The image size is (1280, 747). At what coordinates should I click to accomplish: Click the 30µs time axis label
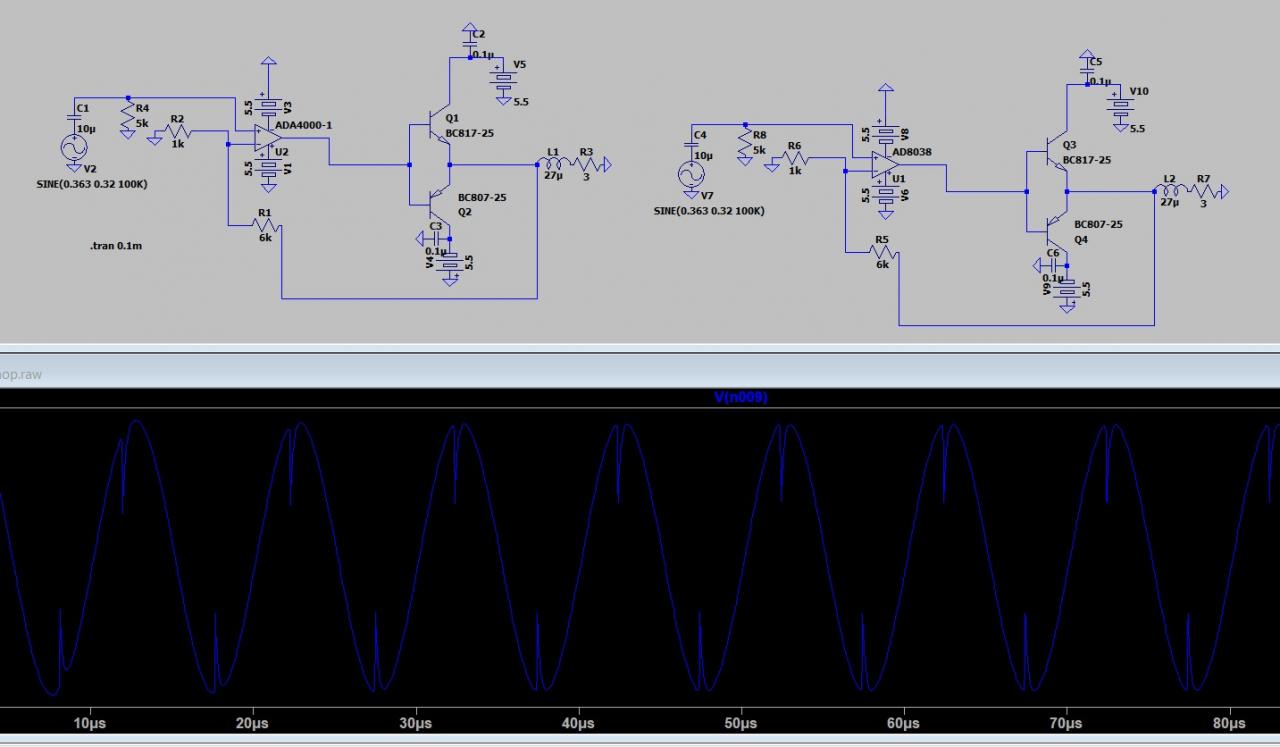pos(415,723)
